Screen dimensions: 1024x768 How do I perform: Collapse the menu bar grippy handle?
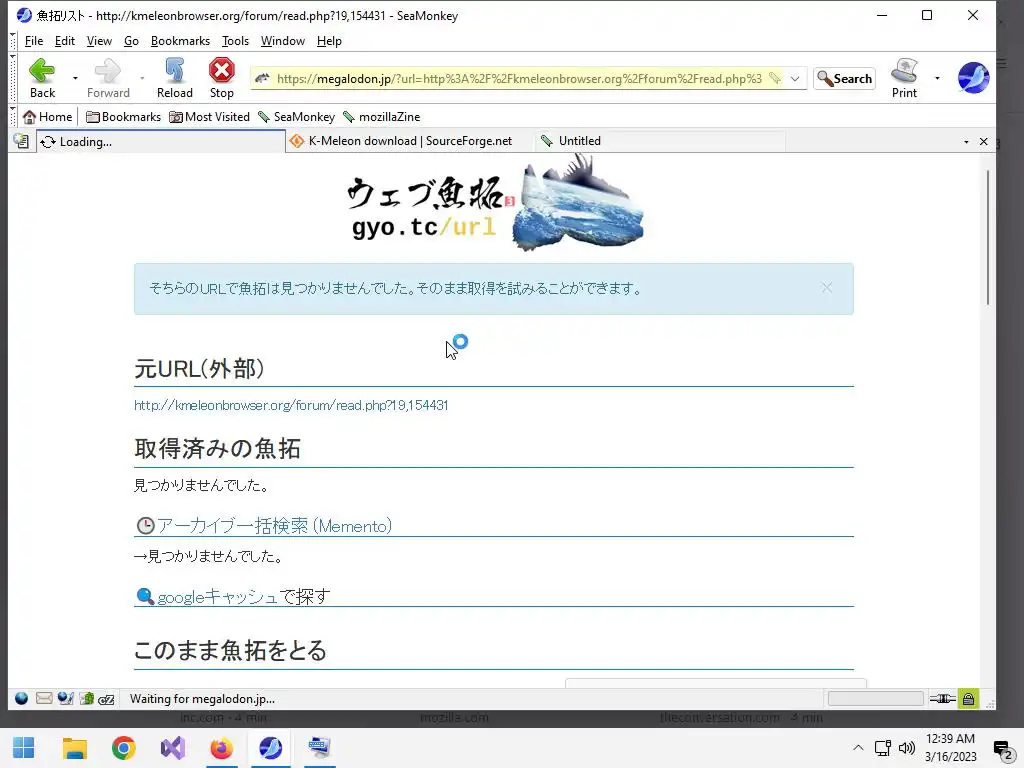point(13,40)
